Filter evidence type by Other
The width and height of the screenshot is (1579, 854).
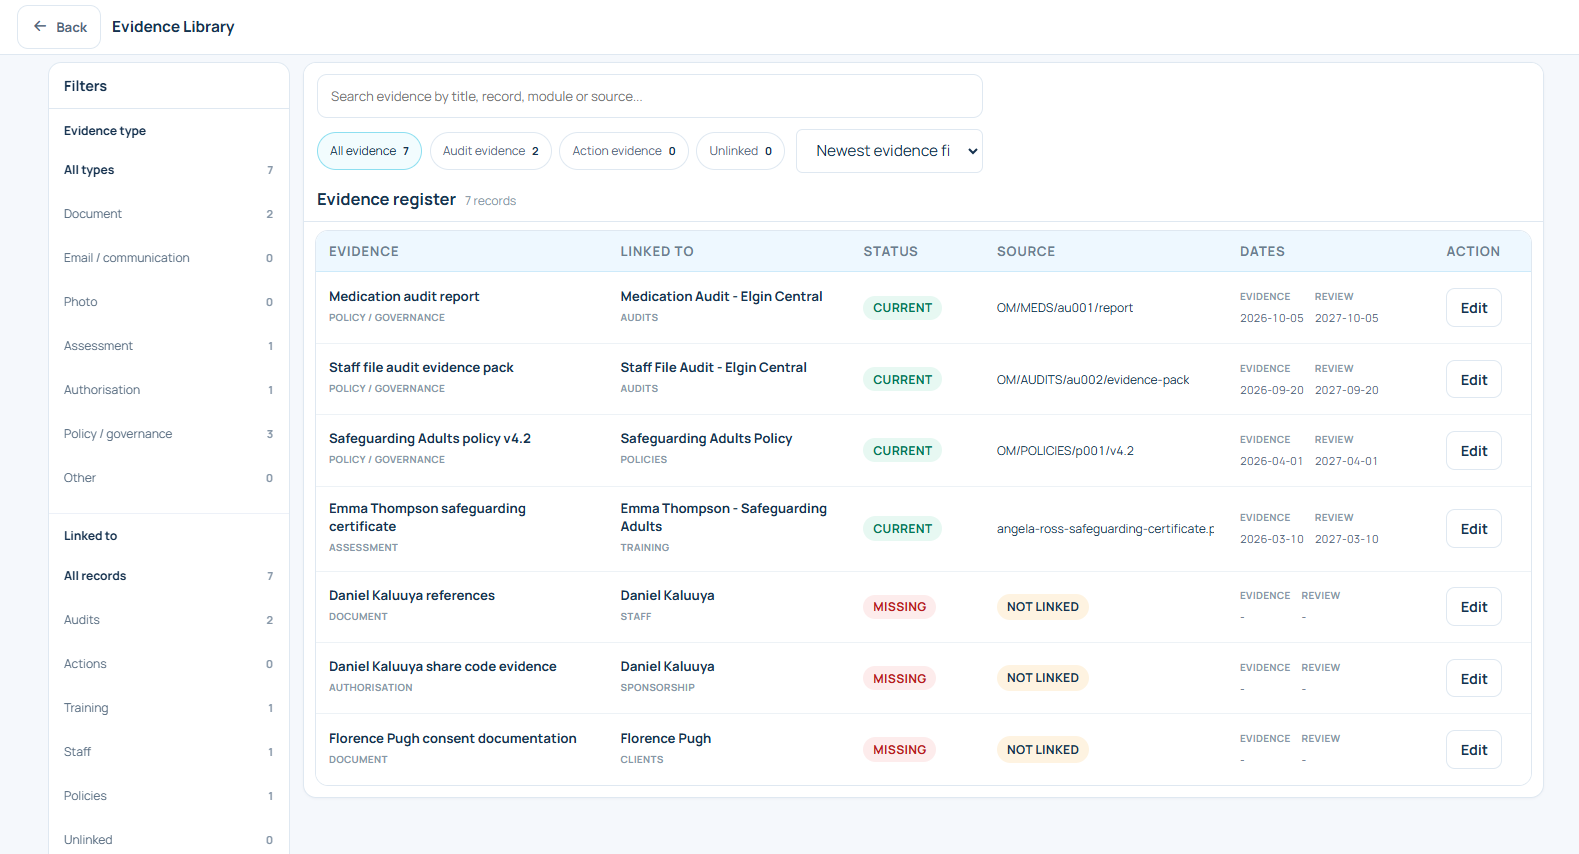click(168, 478)
